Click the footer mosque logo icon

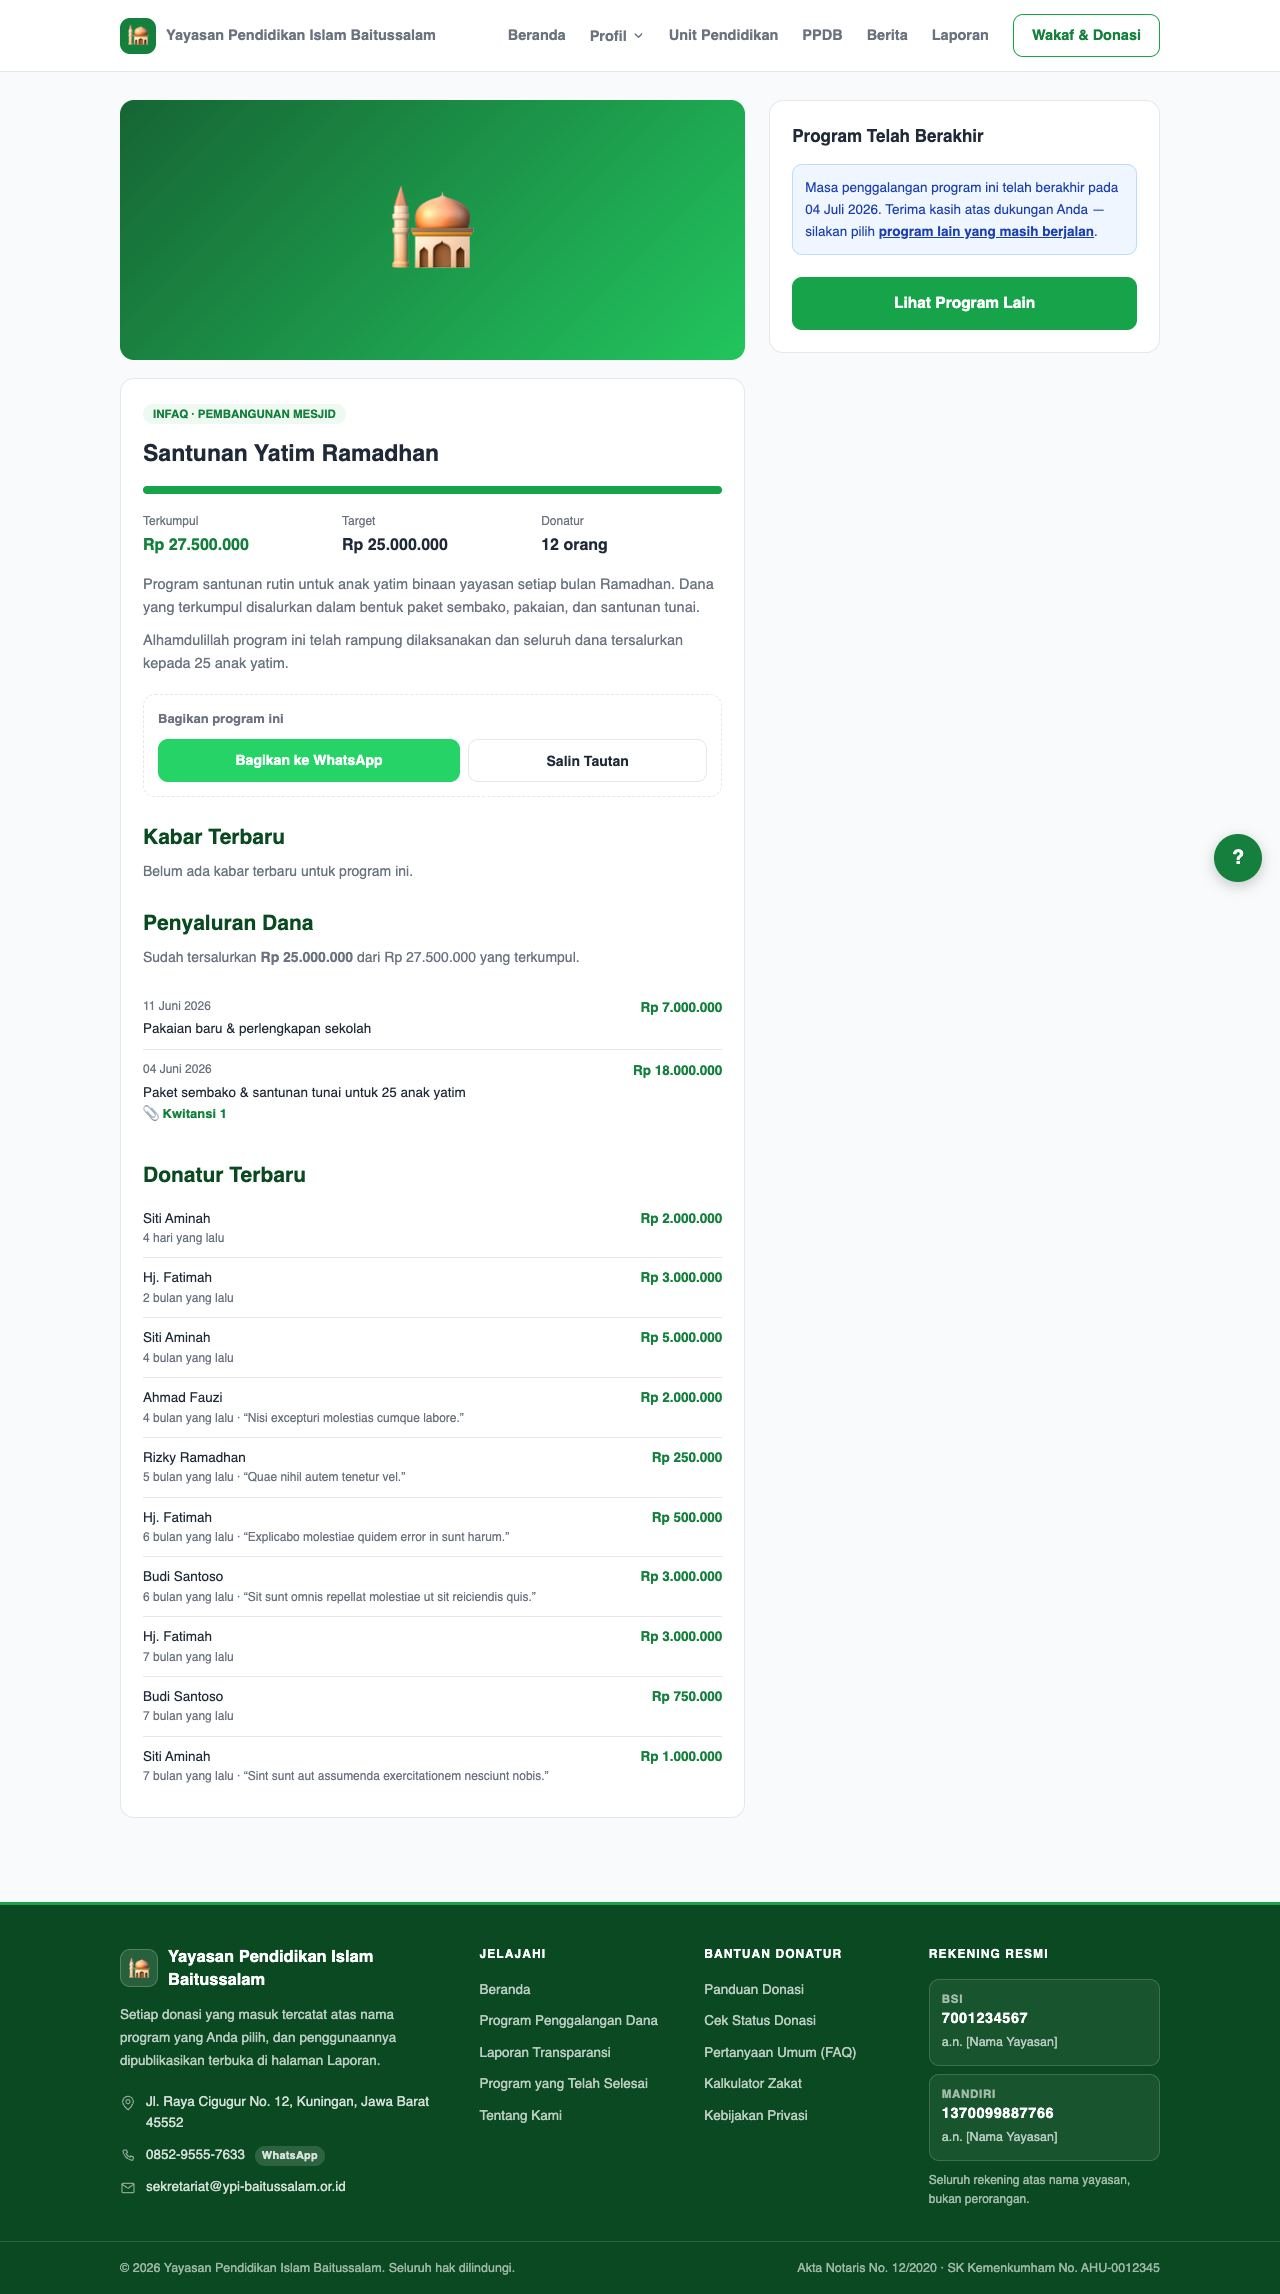tap(139, 1968)
